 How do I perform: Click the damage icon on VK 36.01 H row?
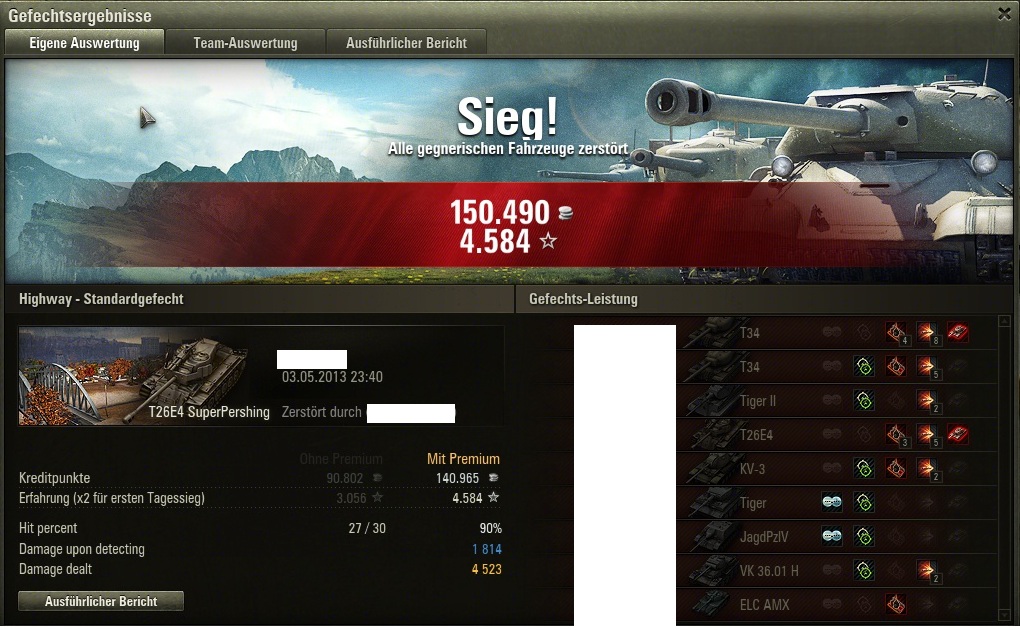point(927,571)
